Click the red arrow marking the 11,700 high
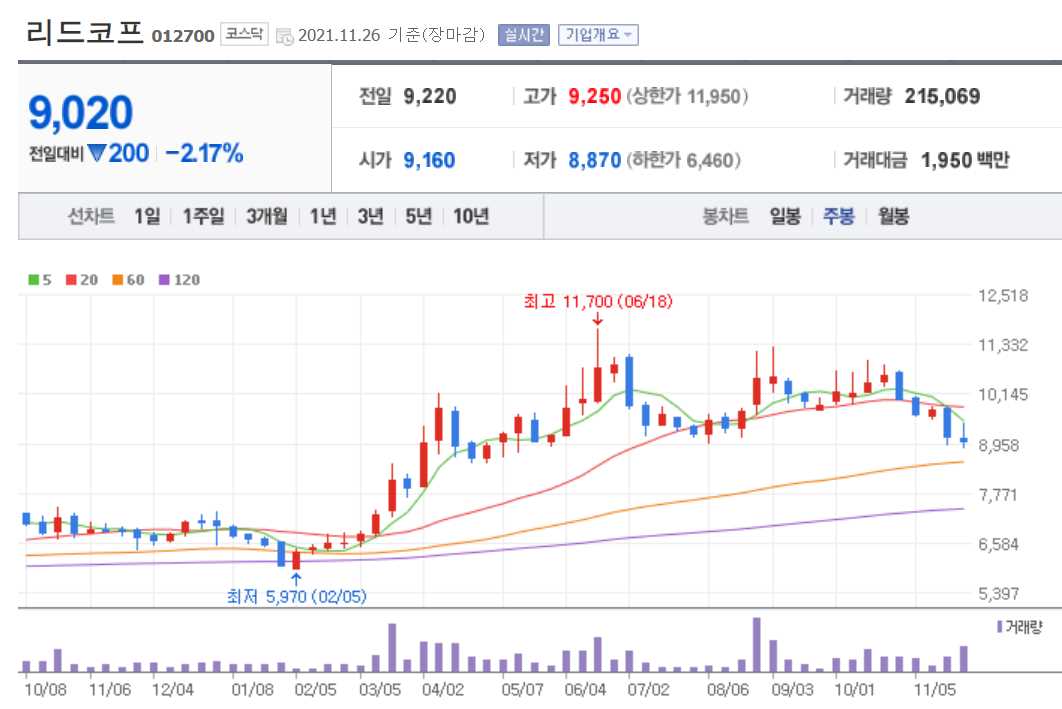Screen dimensions: 1062x709 599,320
